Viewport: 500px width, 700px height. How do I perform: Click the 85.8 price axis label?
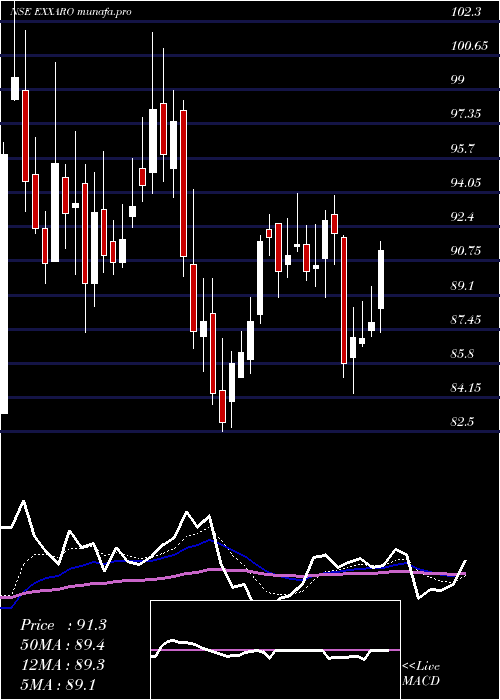462,354
